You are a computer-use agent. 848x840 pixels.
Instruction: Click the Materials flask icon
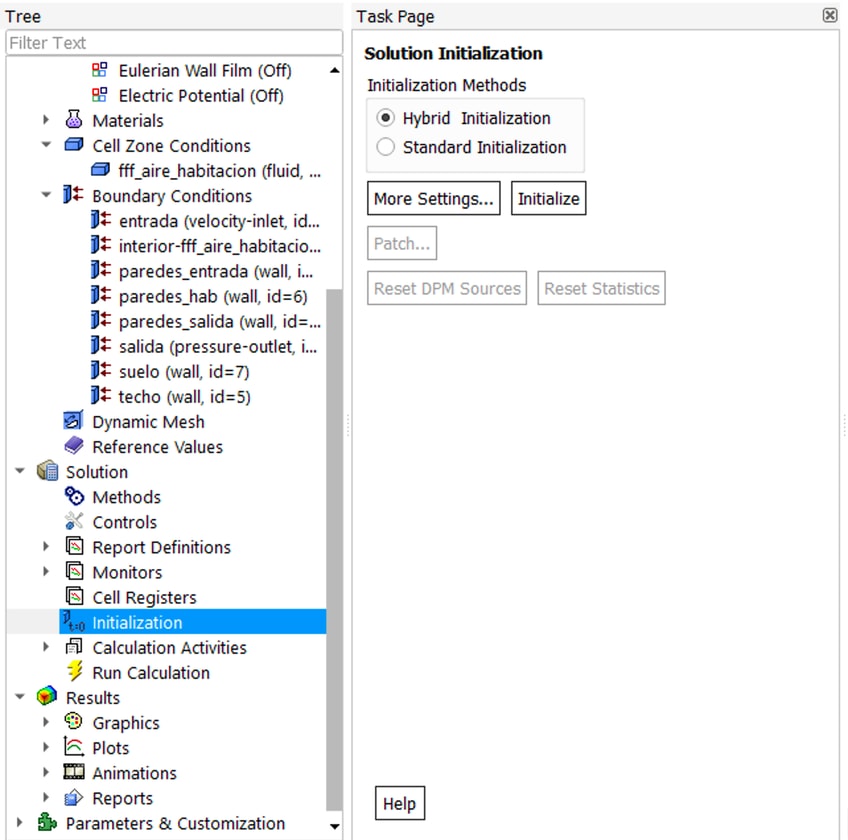coord(74,120)
